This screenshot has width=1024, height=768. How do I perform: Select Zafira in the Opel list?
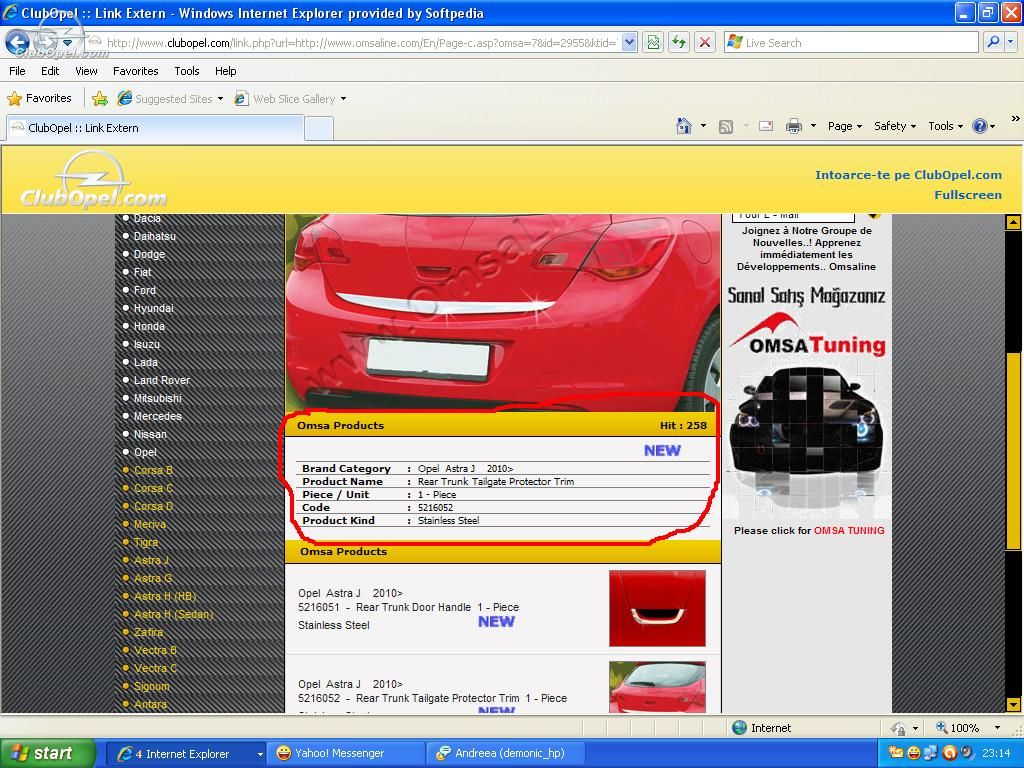click(x=148, y=632)
